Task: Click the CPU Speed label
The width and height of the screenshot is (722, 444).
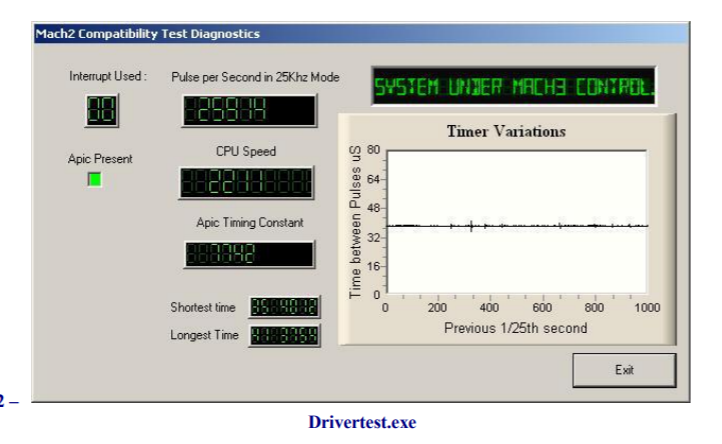Action: tap(246, 151)
